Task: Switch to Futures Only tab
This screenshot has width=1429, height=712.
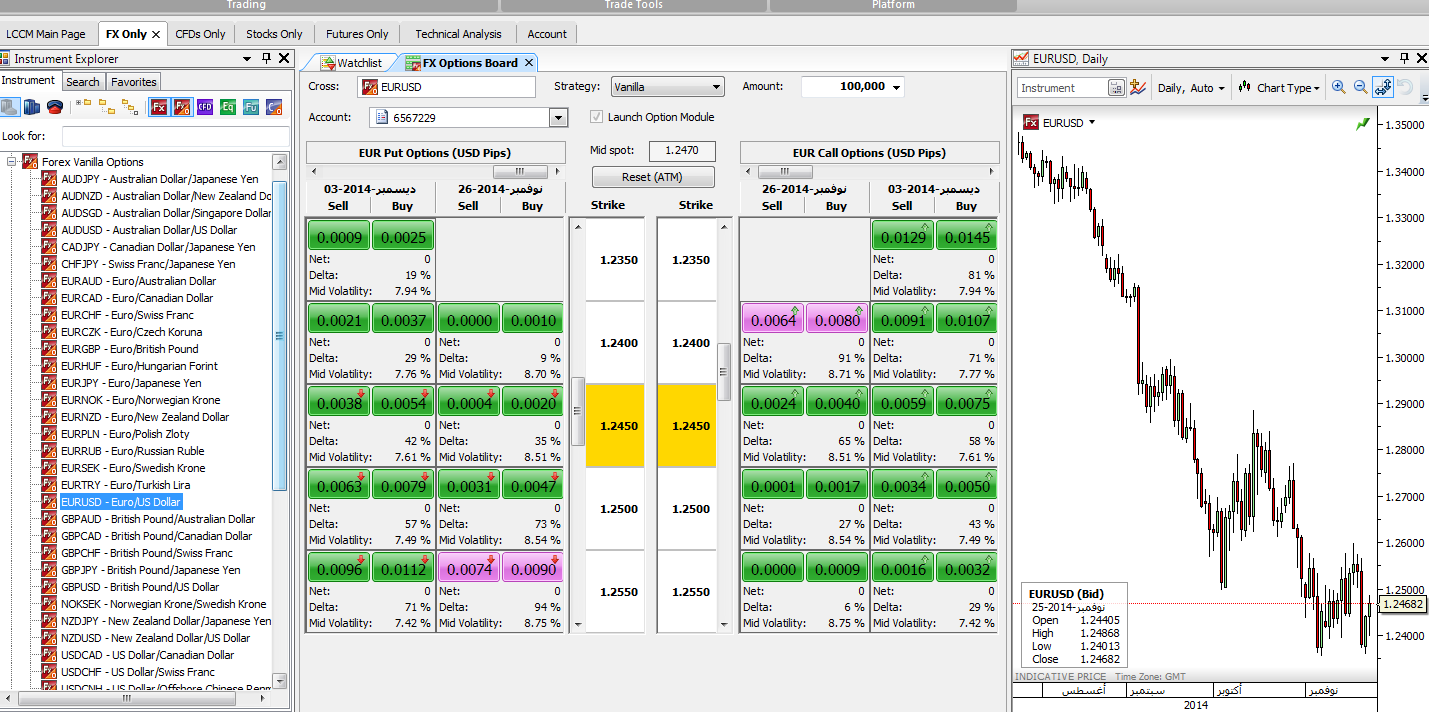Action: pos(357,34)
